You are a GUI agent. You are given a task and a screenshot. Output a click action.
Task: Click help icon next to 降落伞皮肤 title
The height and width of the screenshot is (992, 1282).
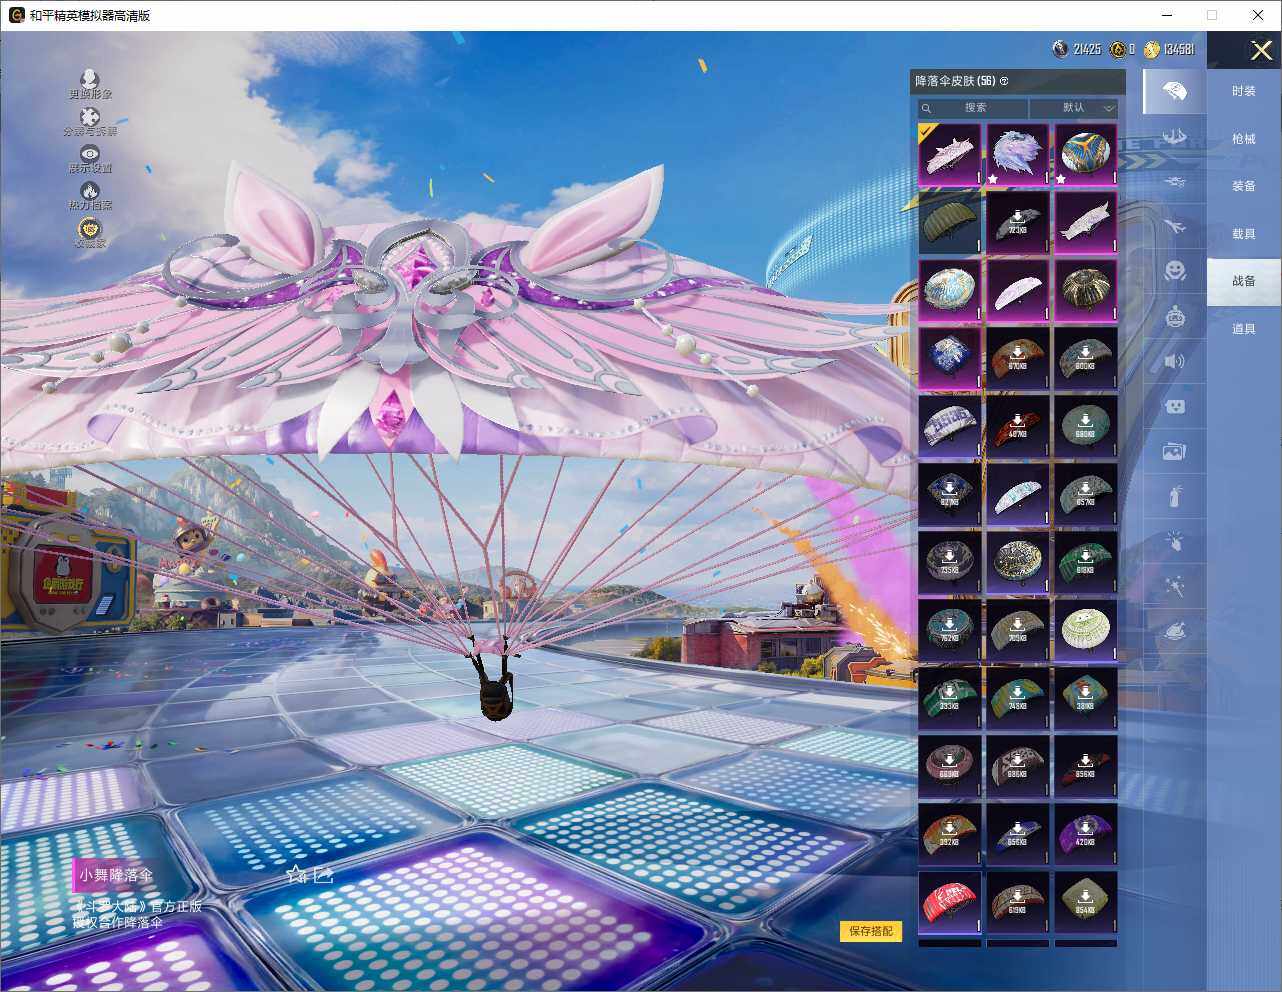(x=1004, y=81)
